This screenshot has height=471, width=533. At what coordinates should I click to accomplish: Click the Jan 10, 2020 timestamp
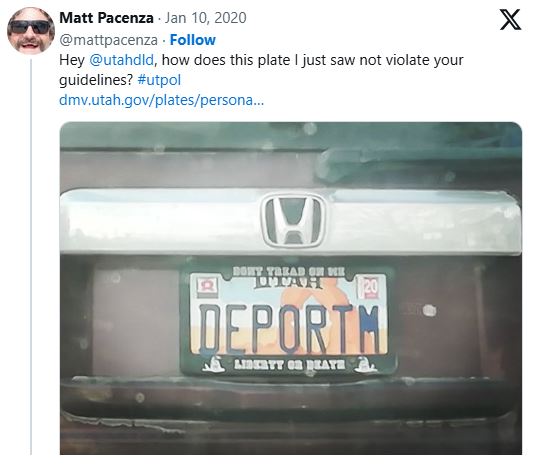tap(205, 18)
